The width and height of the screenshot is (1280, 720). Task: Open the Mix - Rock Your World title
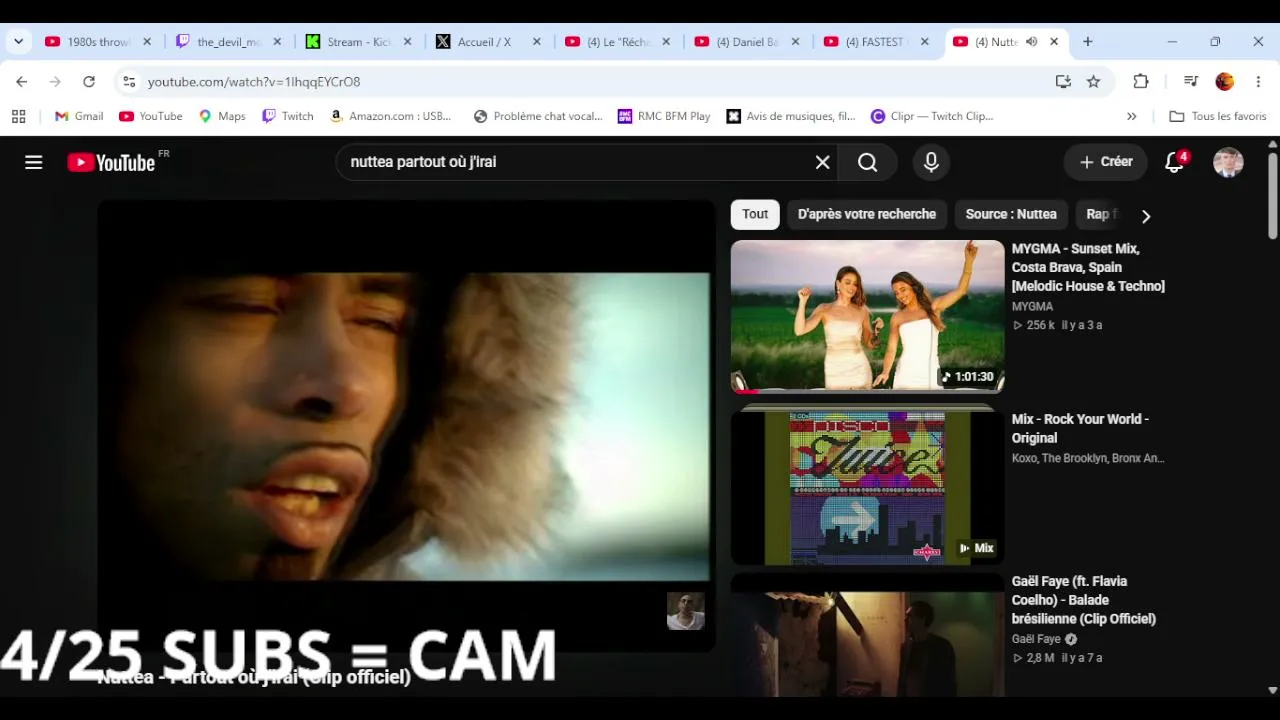1080,428
